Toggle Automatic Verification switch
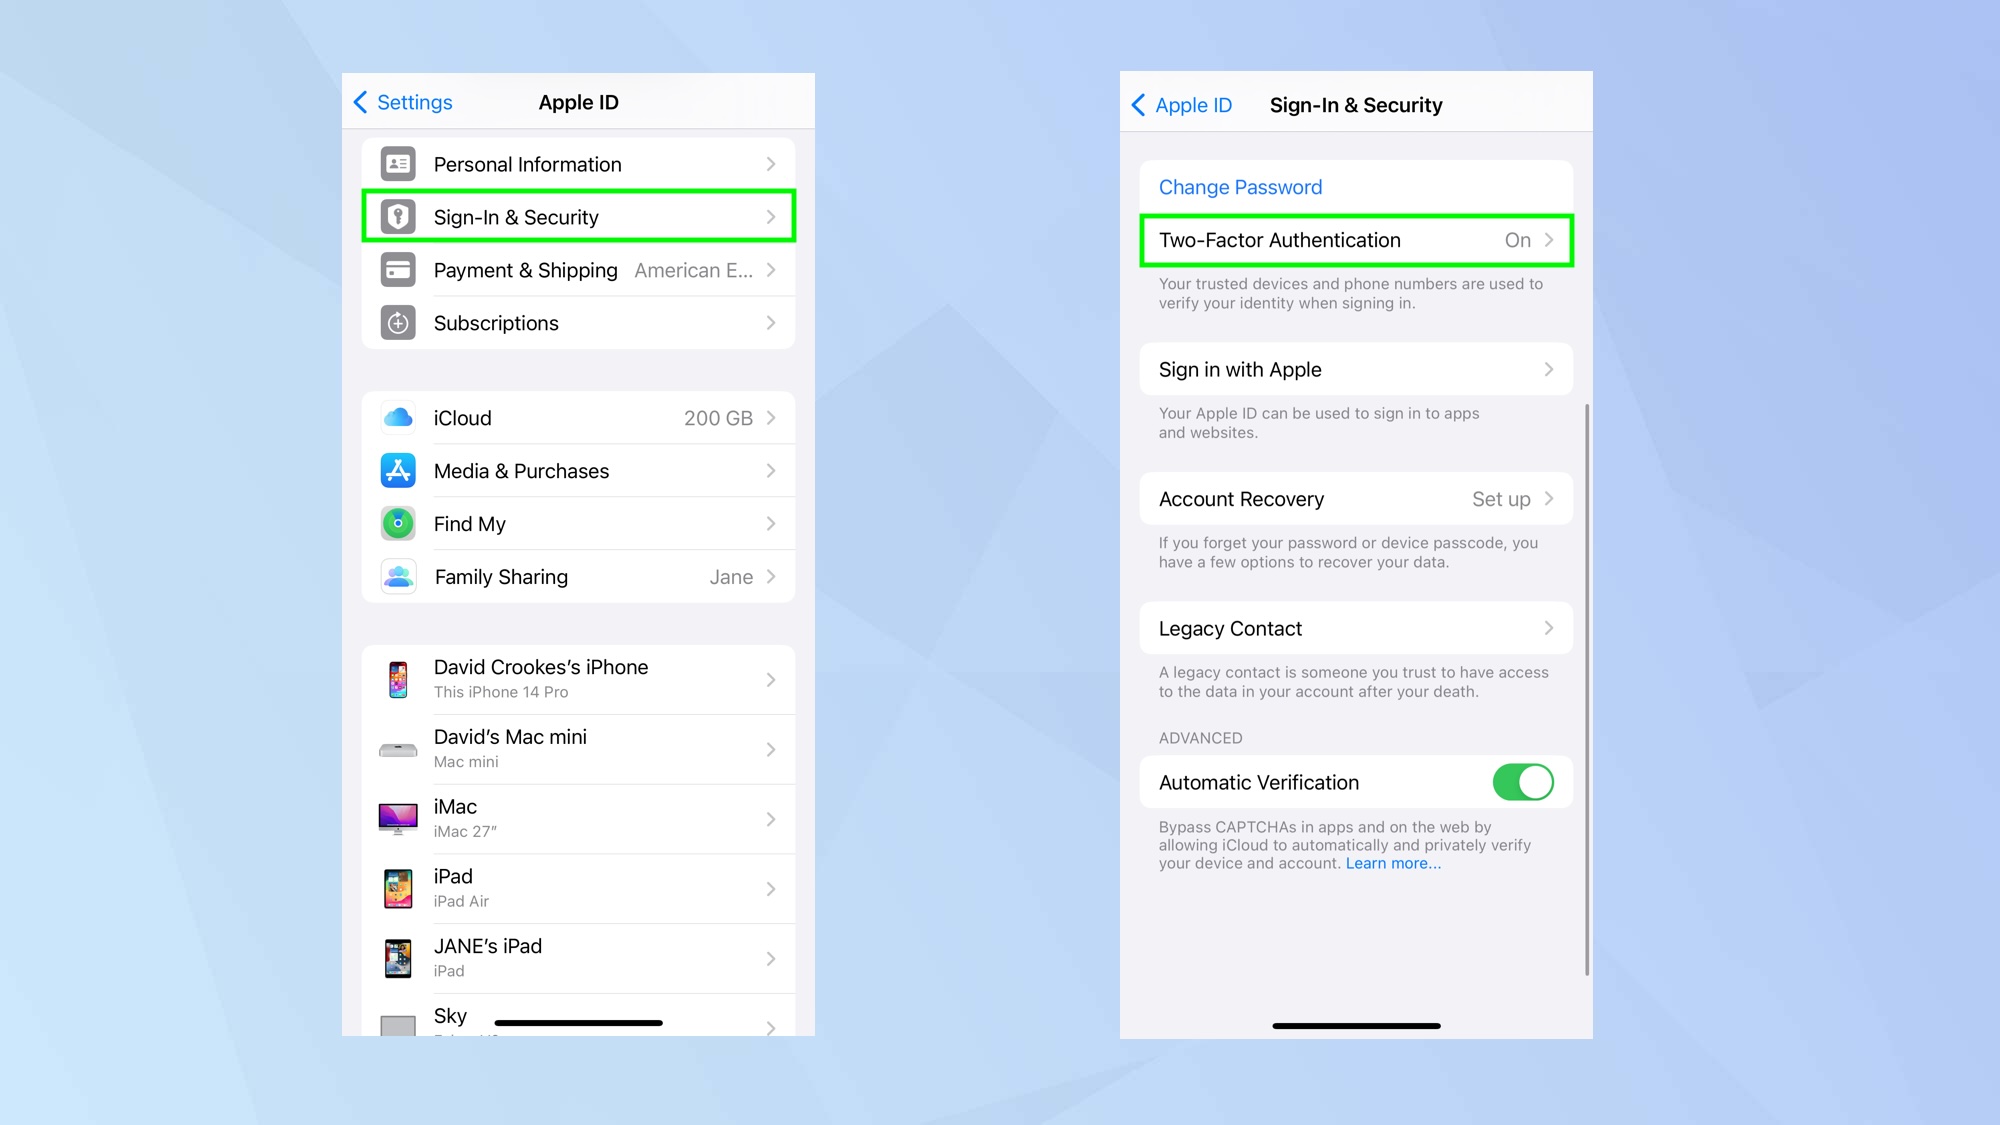The image size is (2000, 1125). tap(1522, 782)
